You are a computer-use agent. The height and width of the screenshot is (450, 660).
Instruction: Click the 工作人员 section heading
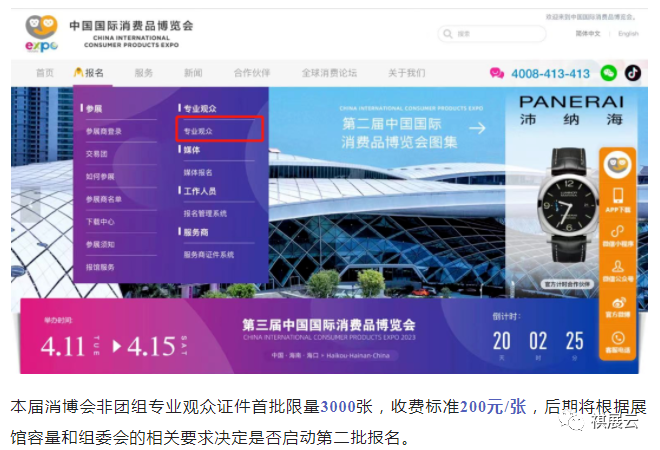200,191
